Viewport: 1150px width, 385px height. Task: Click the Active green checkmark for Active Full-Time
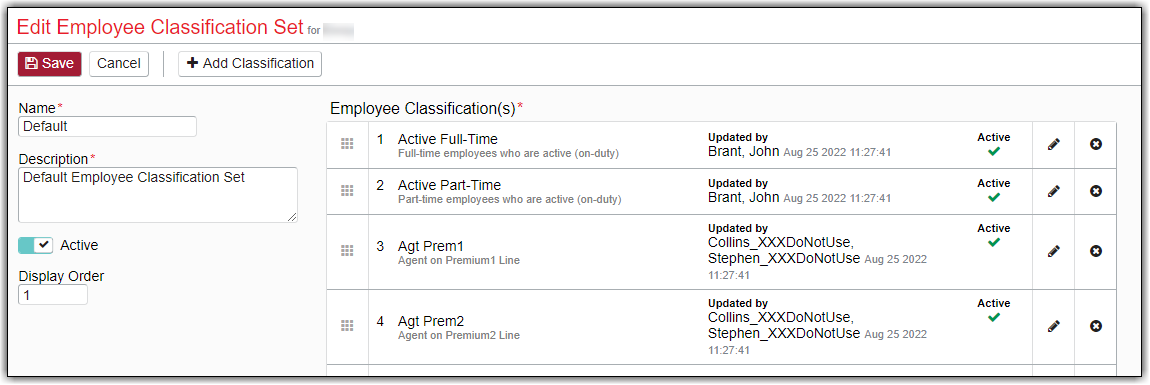[994, 152]
